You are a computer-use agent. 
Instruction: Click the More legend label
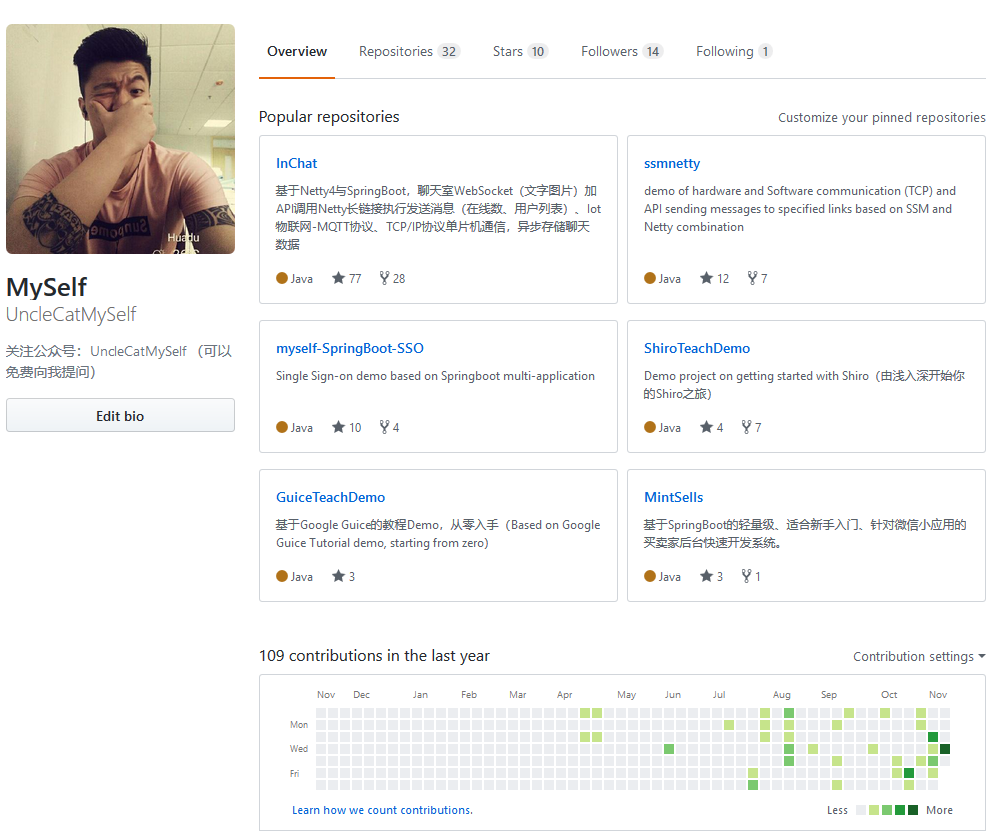(939, 810)
